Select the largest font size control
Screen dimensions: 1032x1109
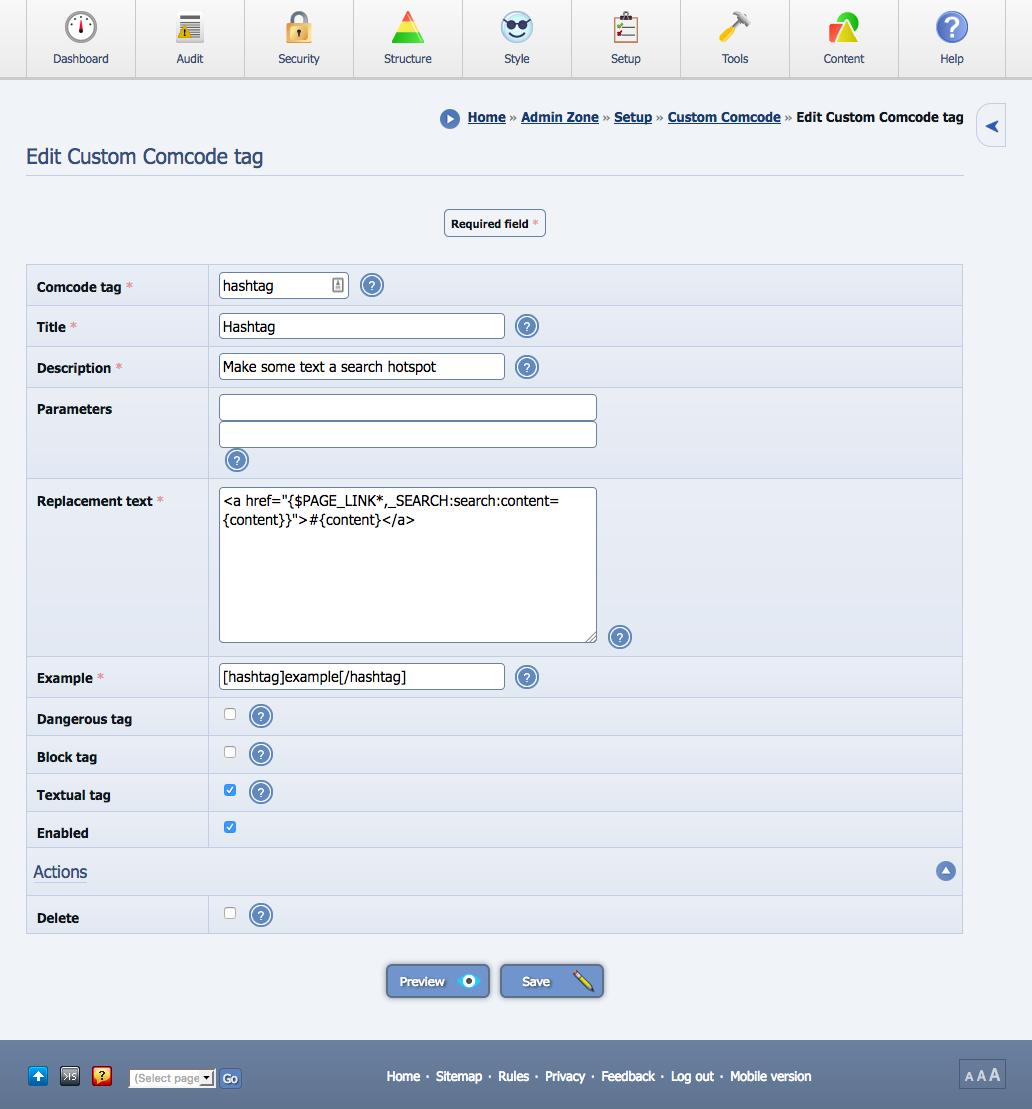pos(994,1075)
